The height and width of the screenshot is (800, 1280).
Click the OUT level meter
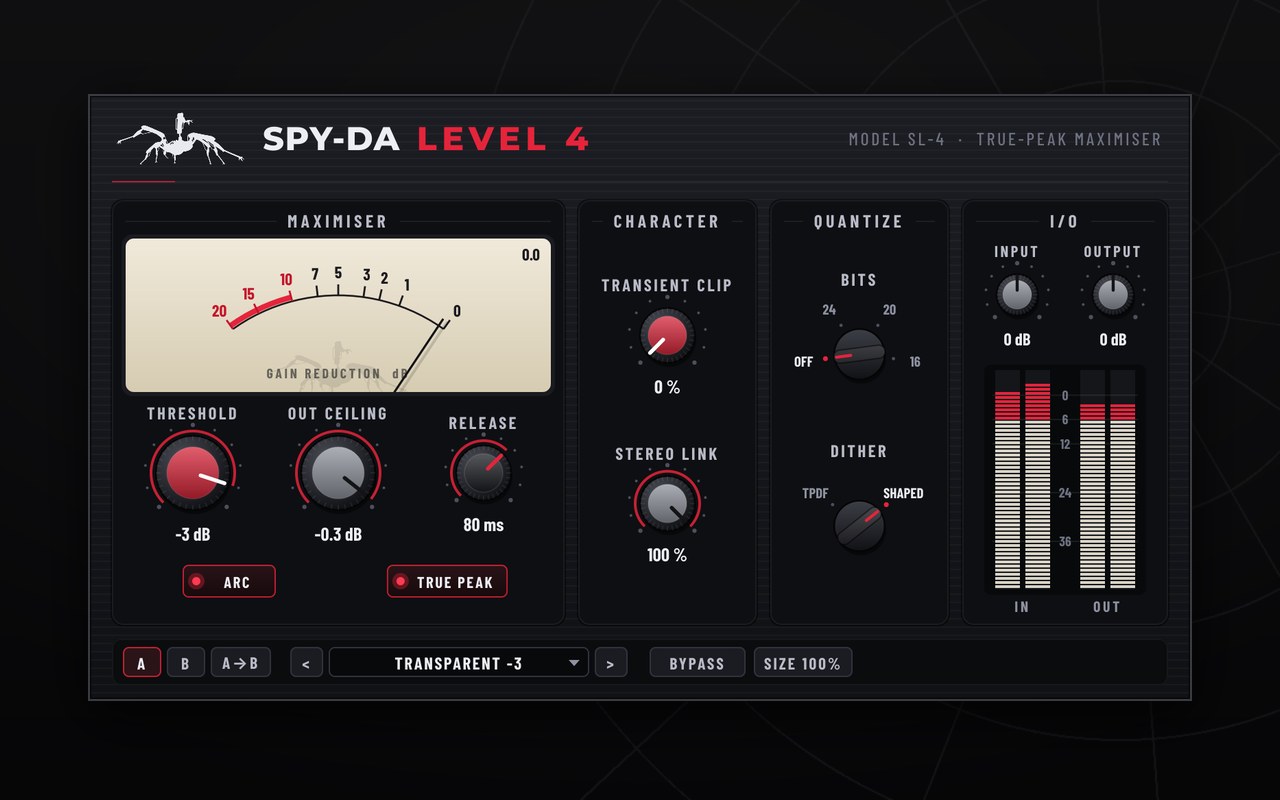pos(1108,479)
